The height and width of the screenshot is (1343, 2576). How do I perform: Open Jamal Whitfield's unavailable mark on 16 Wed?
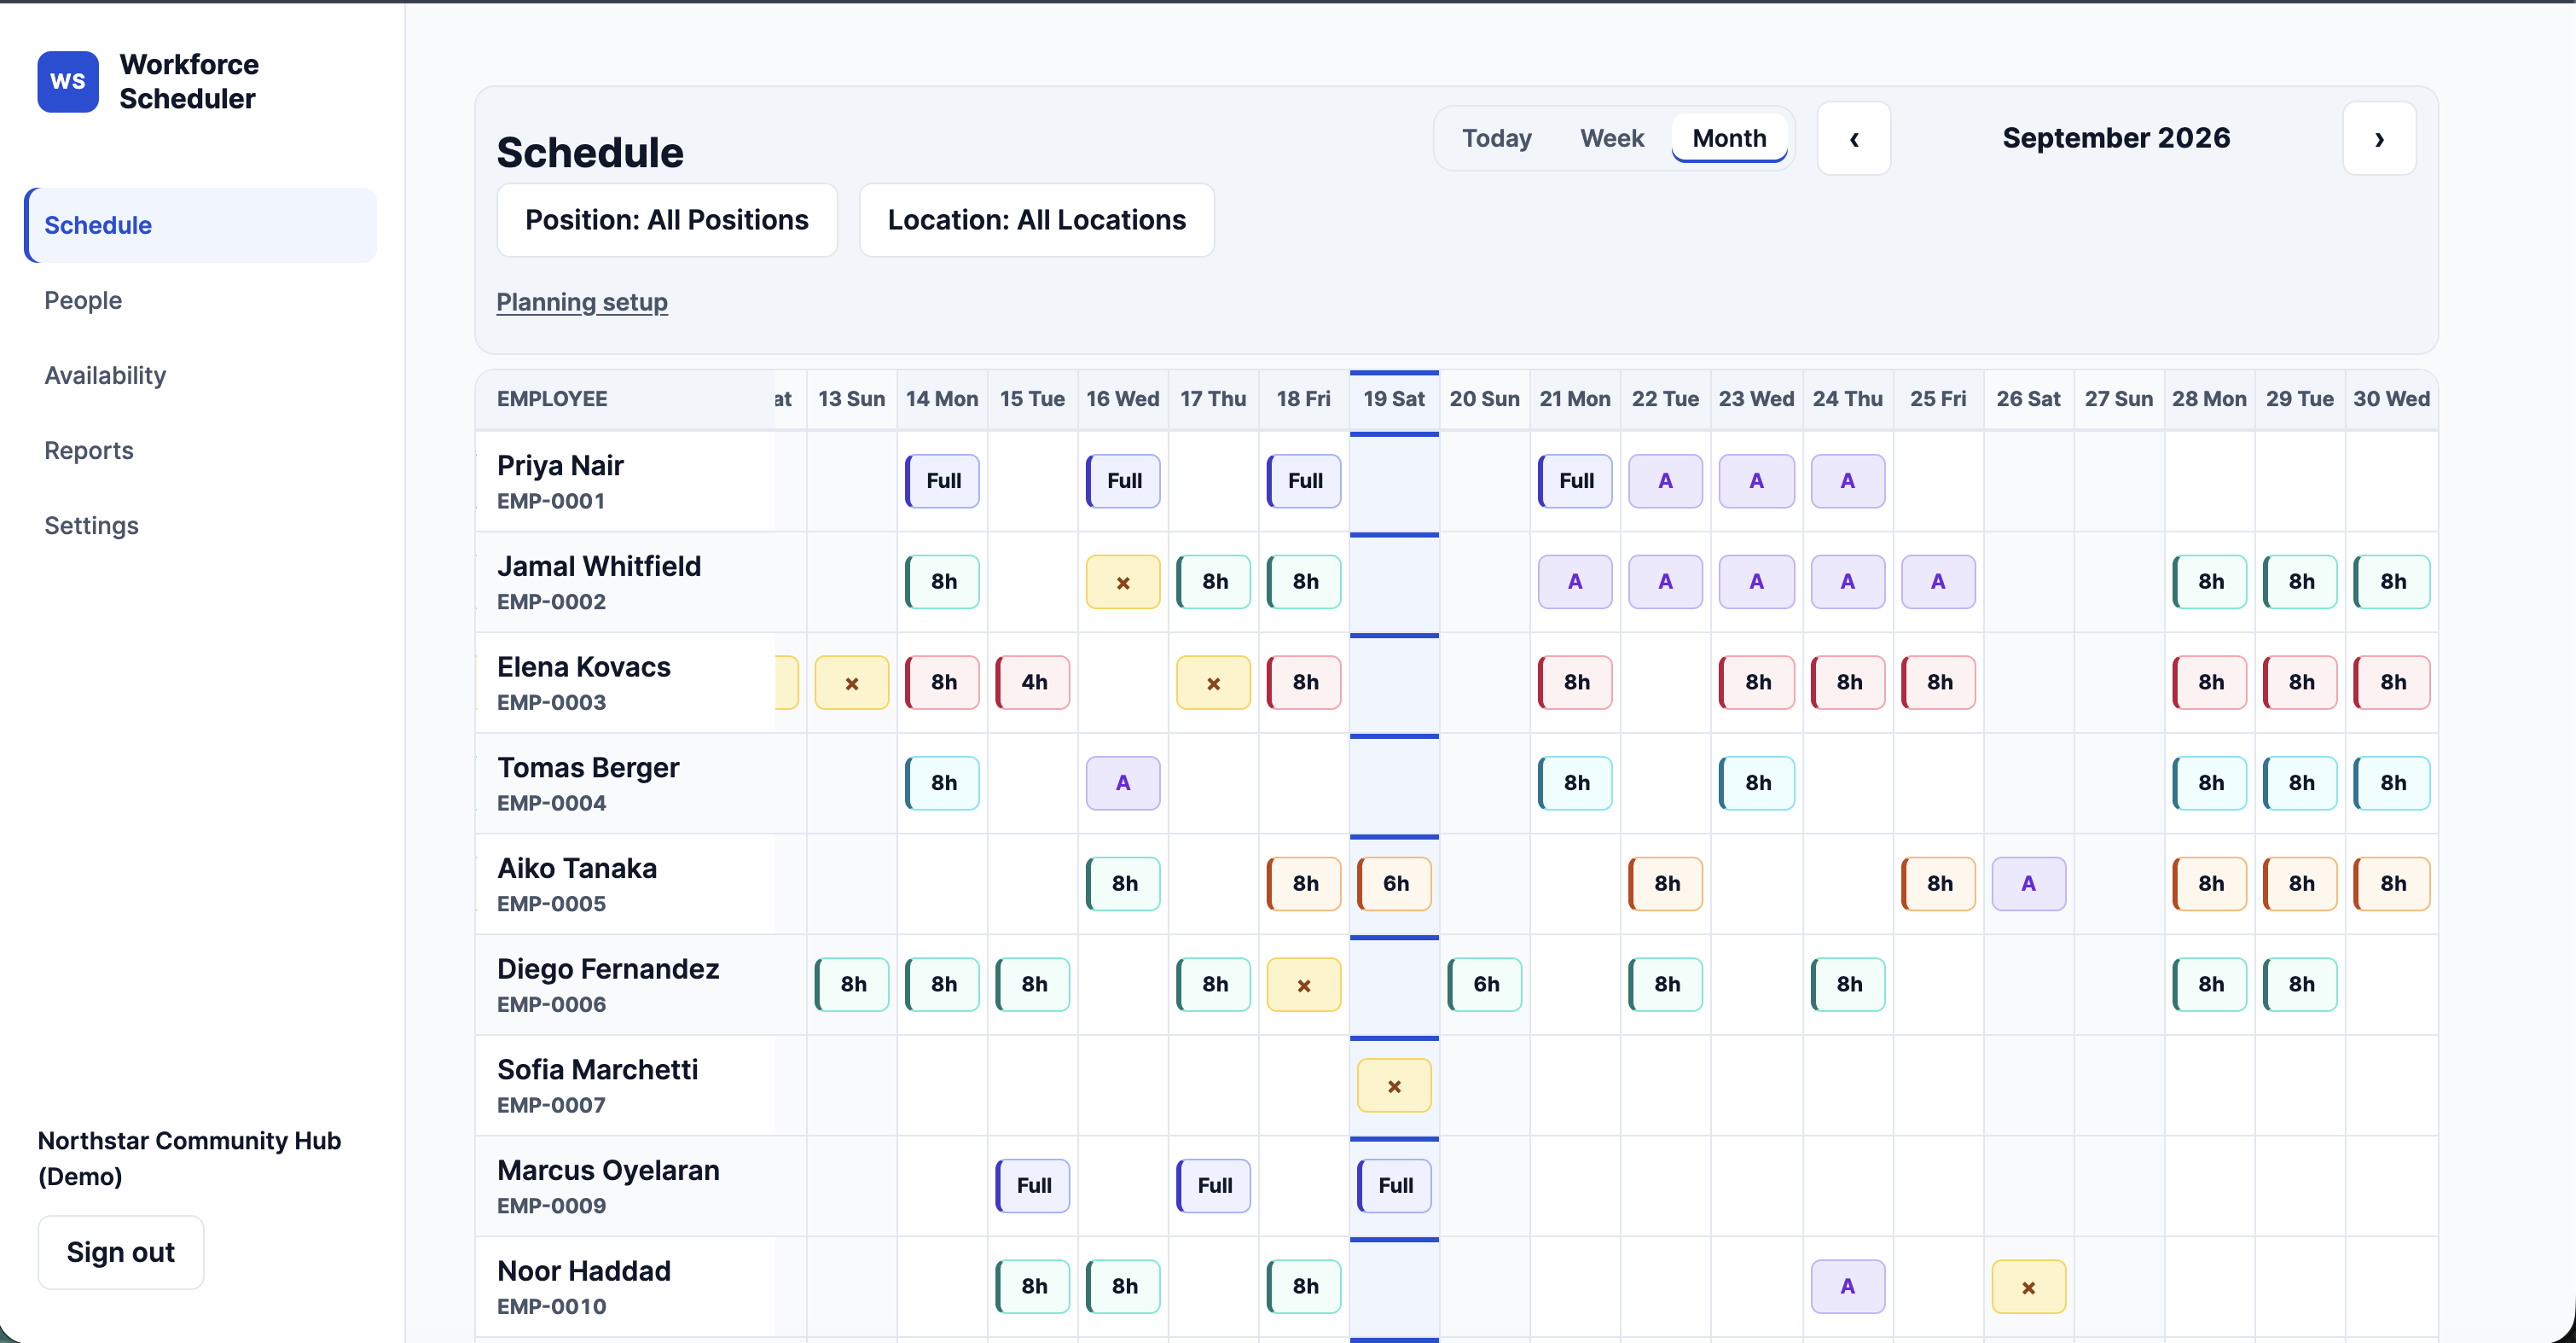[x=1123, y=582]
